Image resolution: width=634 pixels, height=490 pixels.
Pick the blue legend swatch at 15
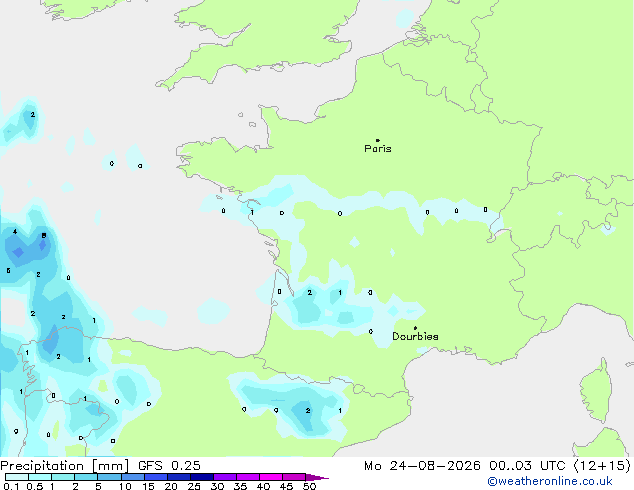click(156, 477)
